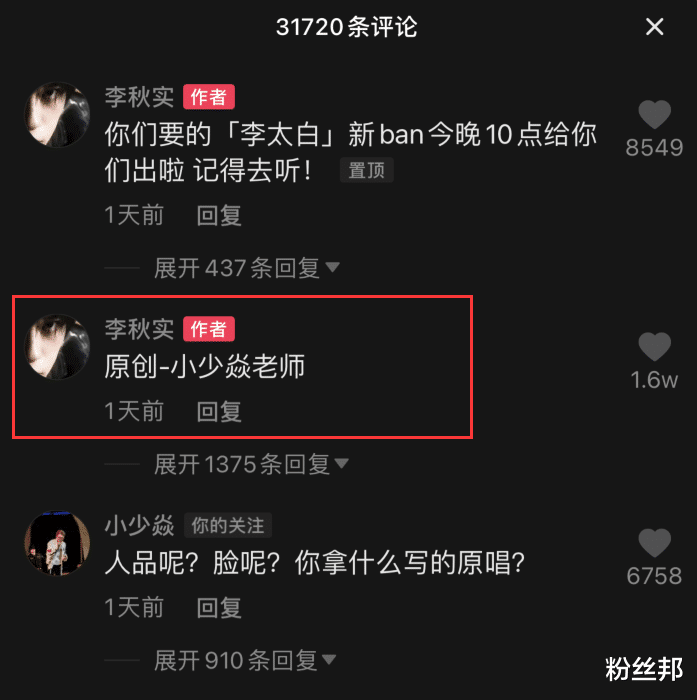
Task: Like the pinned 李太白 comment with 8549 likes
Action: pyautogui.click(x=654, y=114)
